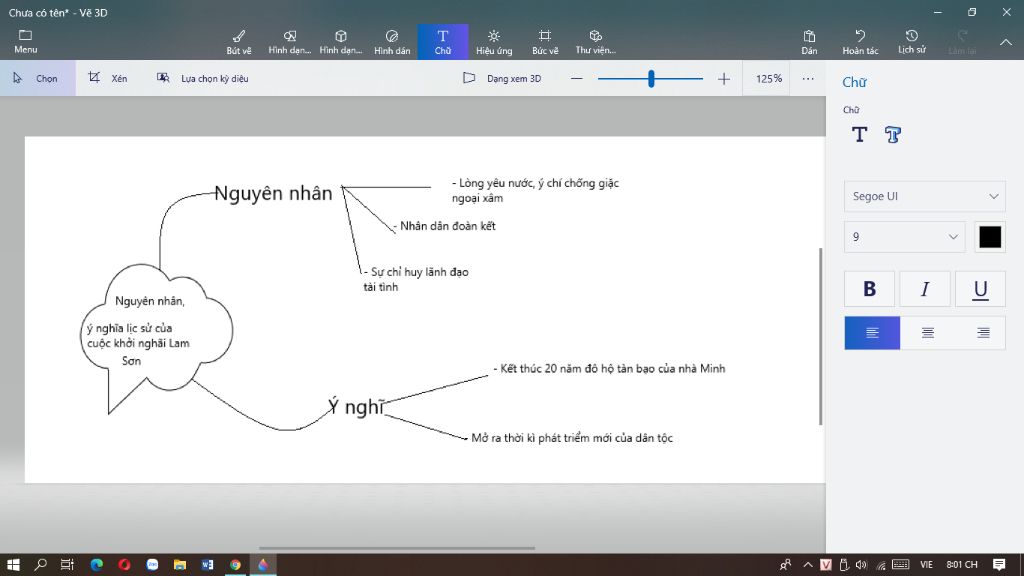Screen dimensions: 1024x576
Task: Open the Segoe UI font dropdown
Action: pyautogui.click(x=924, y=196)
